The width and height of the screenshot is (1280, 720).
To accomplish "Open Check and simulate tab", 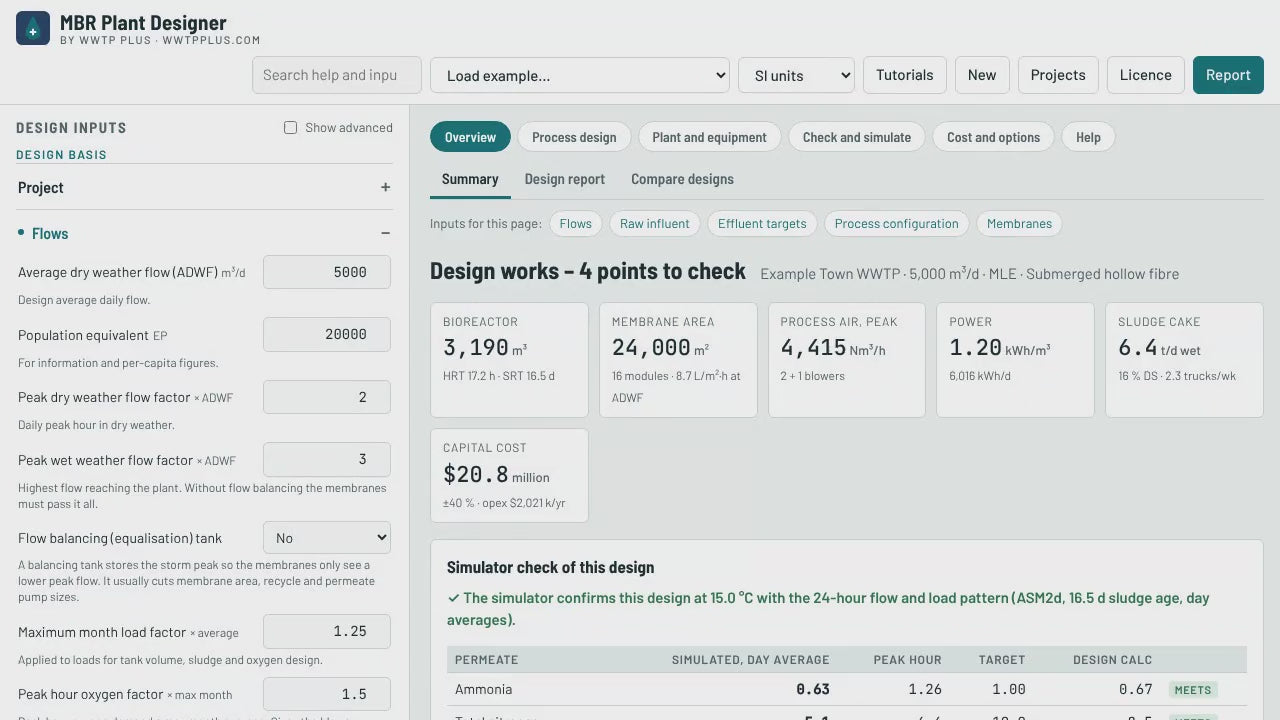I will pos(857,137).
